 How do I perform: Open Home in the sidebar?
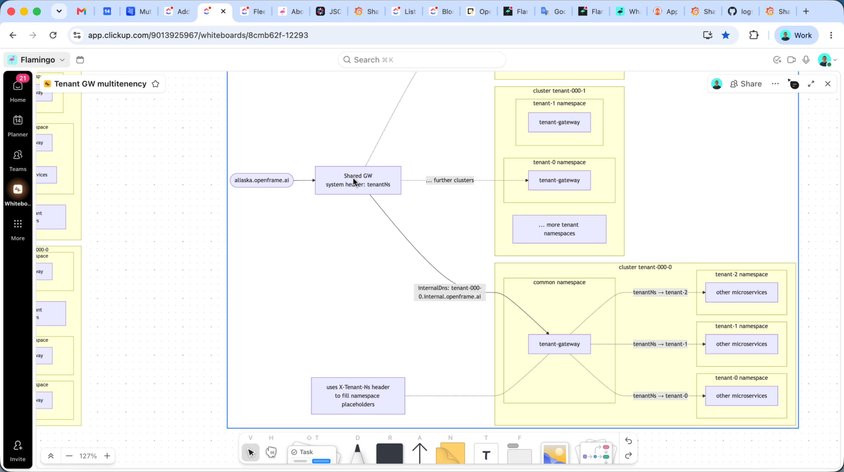18,89
